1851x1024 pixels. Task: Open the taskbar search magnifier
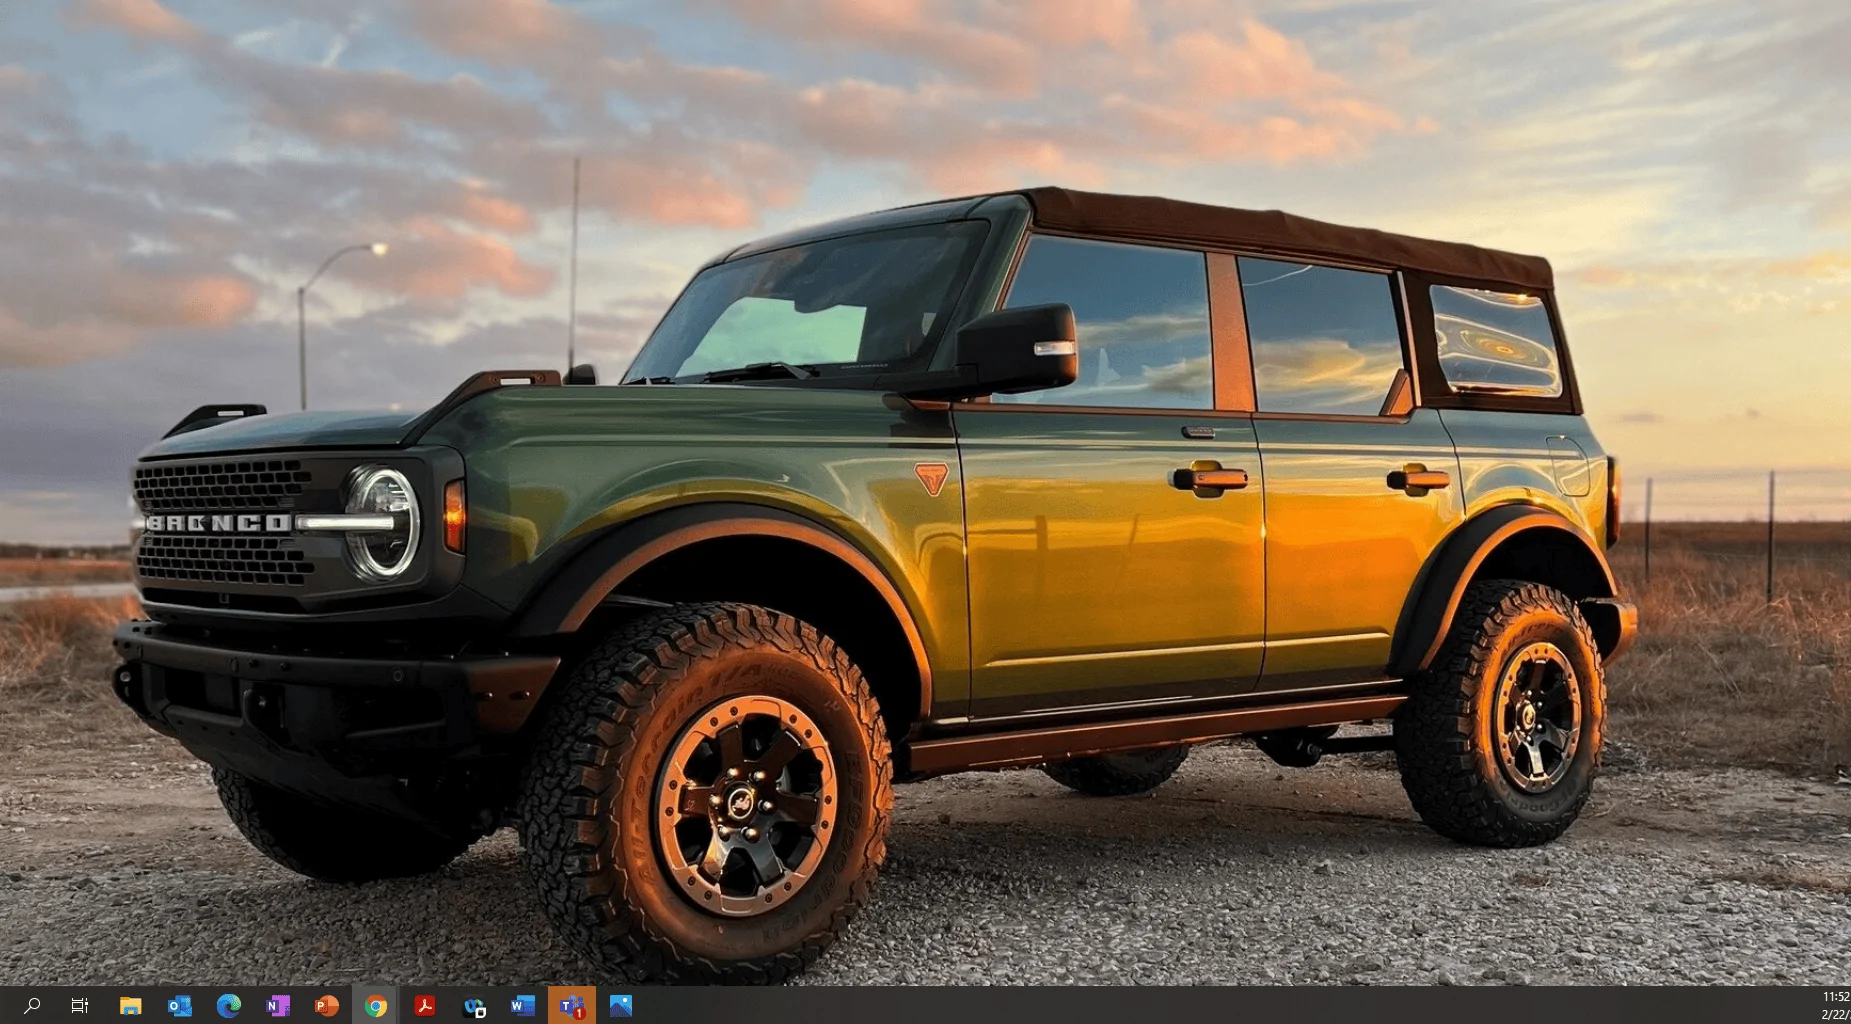pos(32,1005)
